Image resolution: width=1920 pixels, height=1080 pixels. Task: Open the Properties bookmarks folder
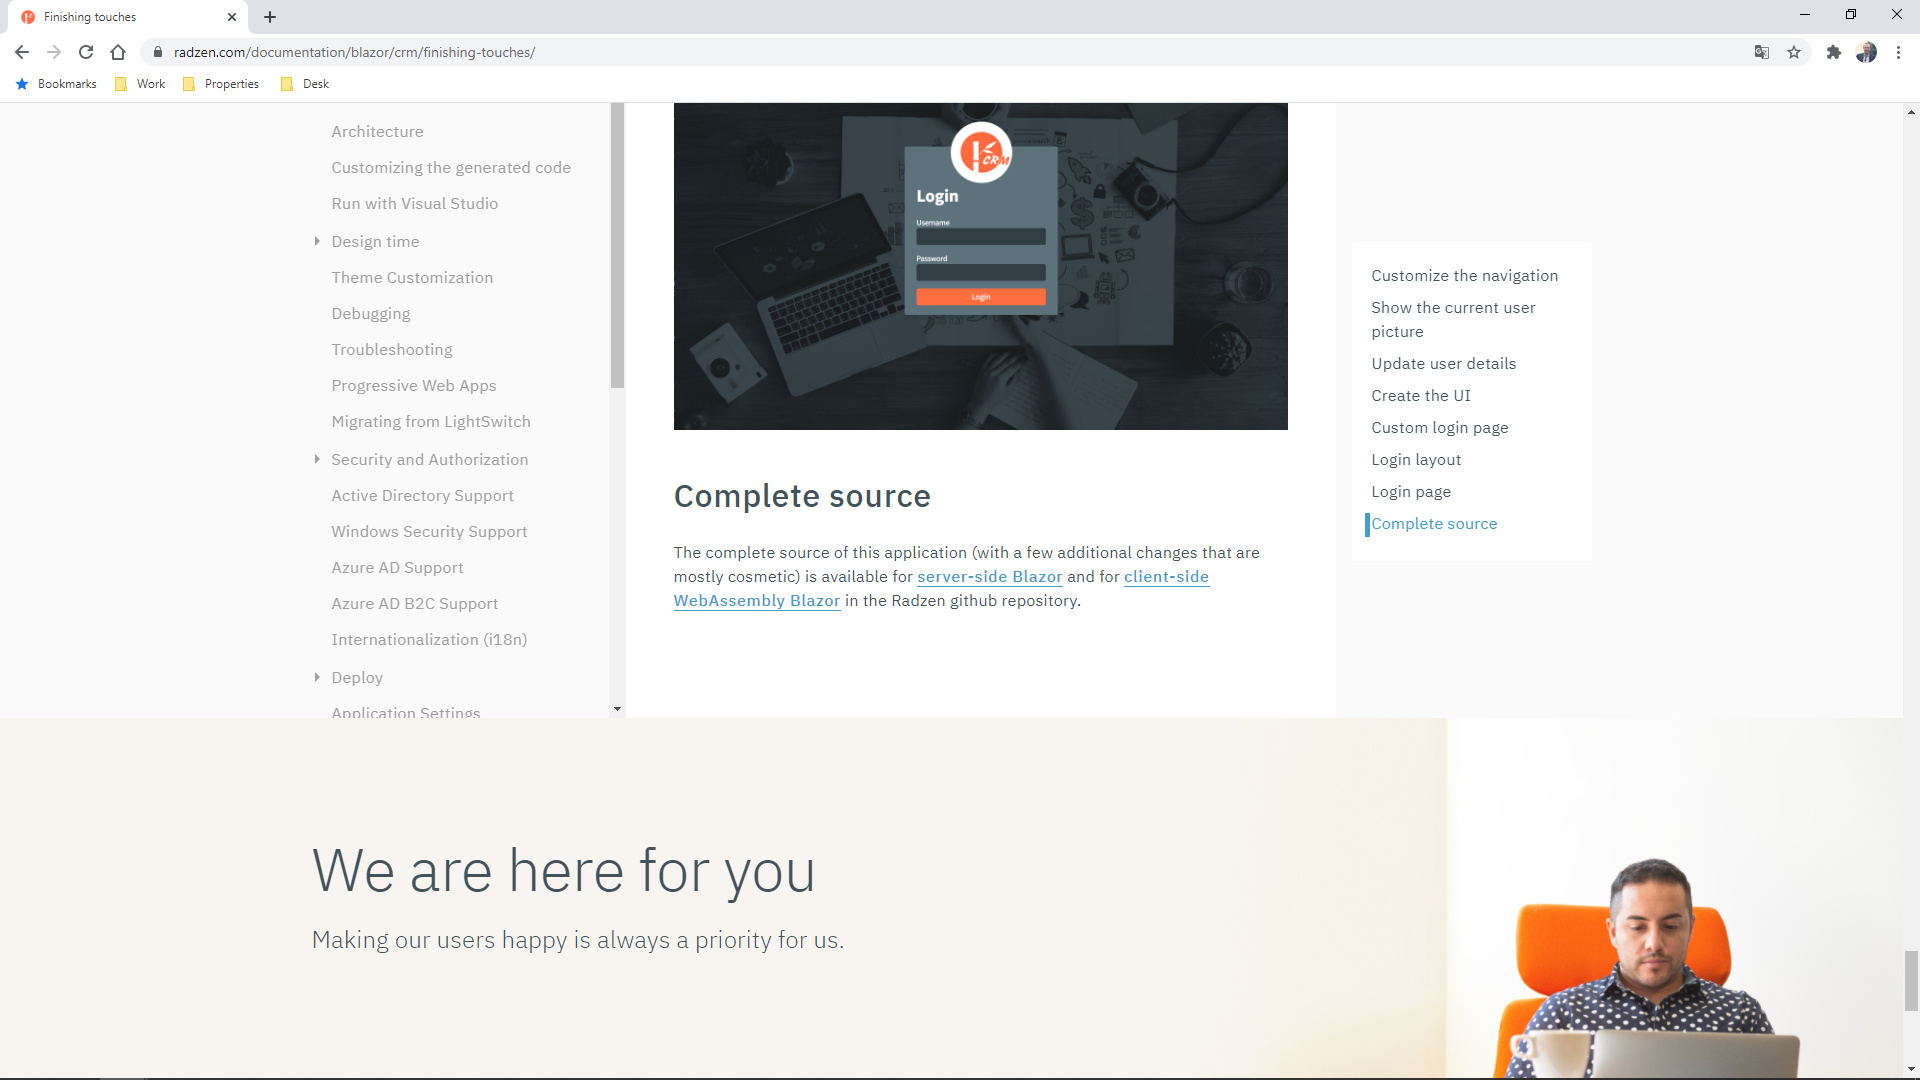[221, 84]
